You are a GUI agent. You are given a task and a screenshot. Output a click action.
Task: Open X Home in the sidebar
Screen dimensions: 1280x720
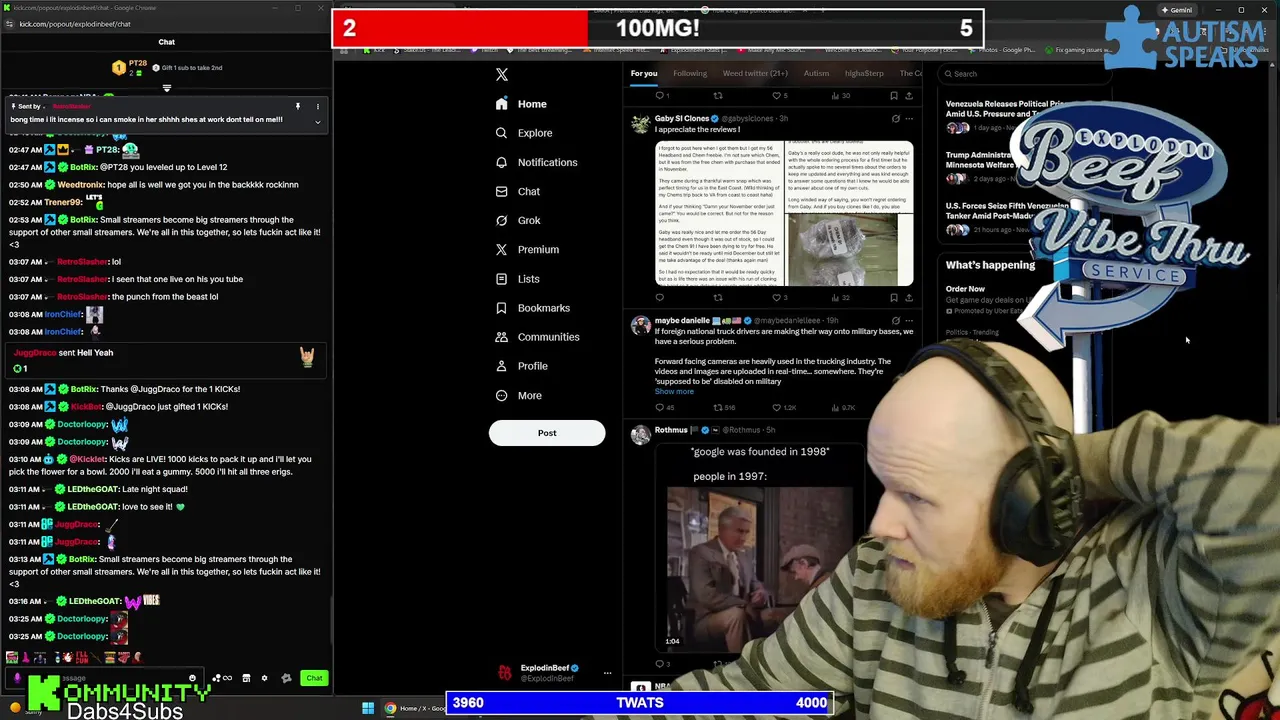pyautogui.click(x=521, y=104)
